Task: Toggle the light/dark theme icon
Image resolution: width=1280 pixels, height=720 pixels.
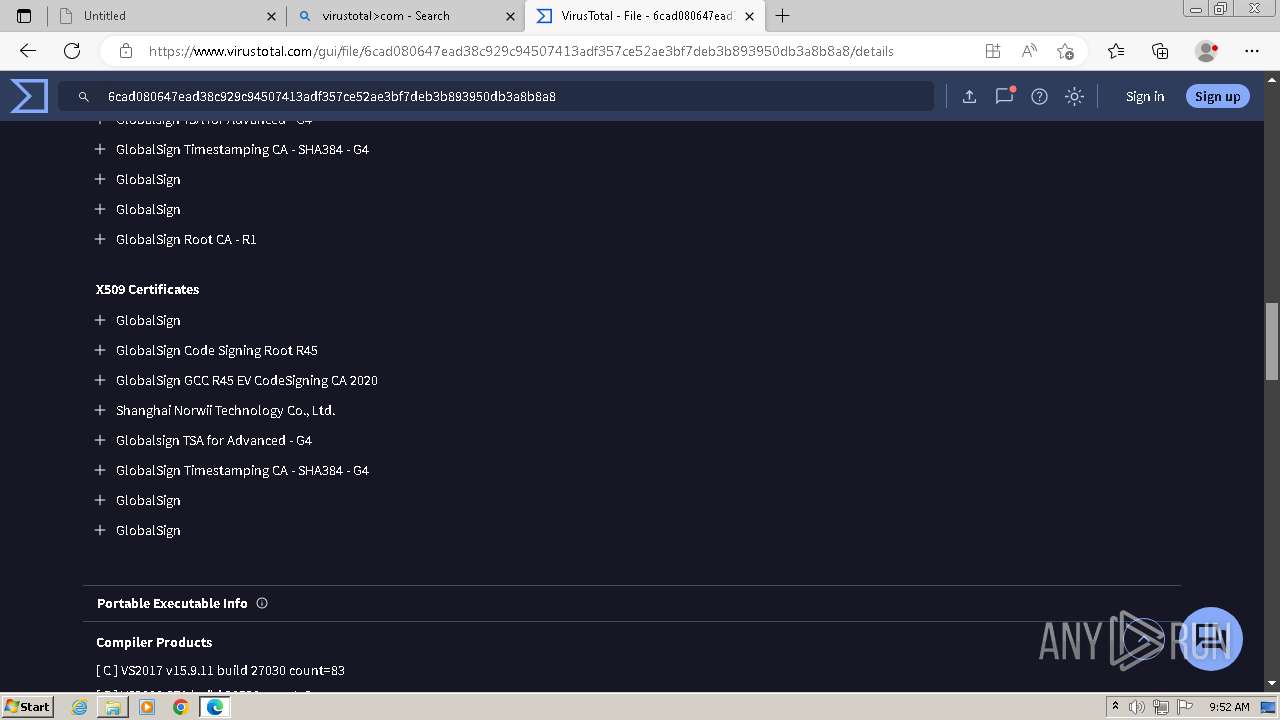Action: pos(1074,96)
